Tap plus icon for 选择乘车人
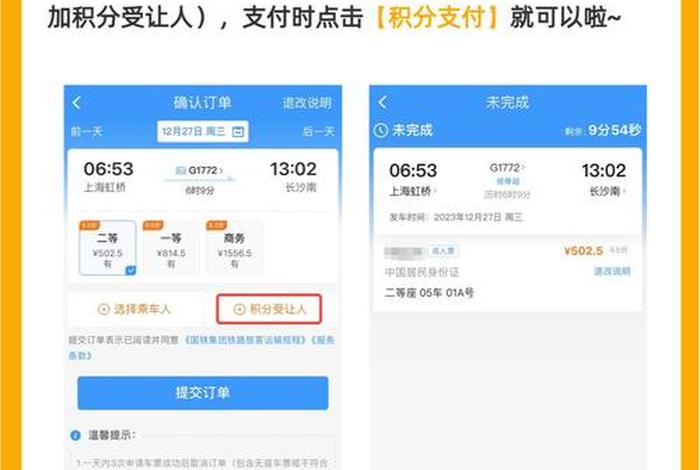Image resolution: width=700 pixels, height=470 pixels. 104,309
